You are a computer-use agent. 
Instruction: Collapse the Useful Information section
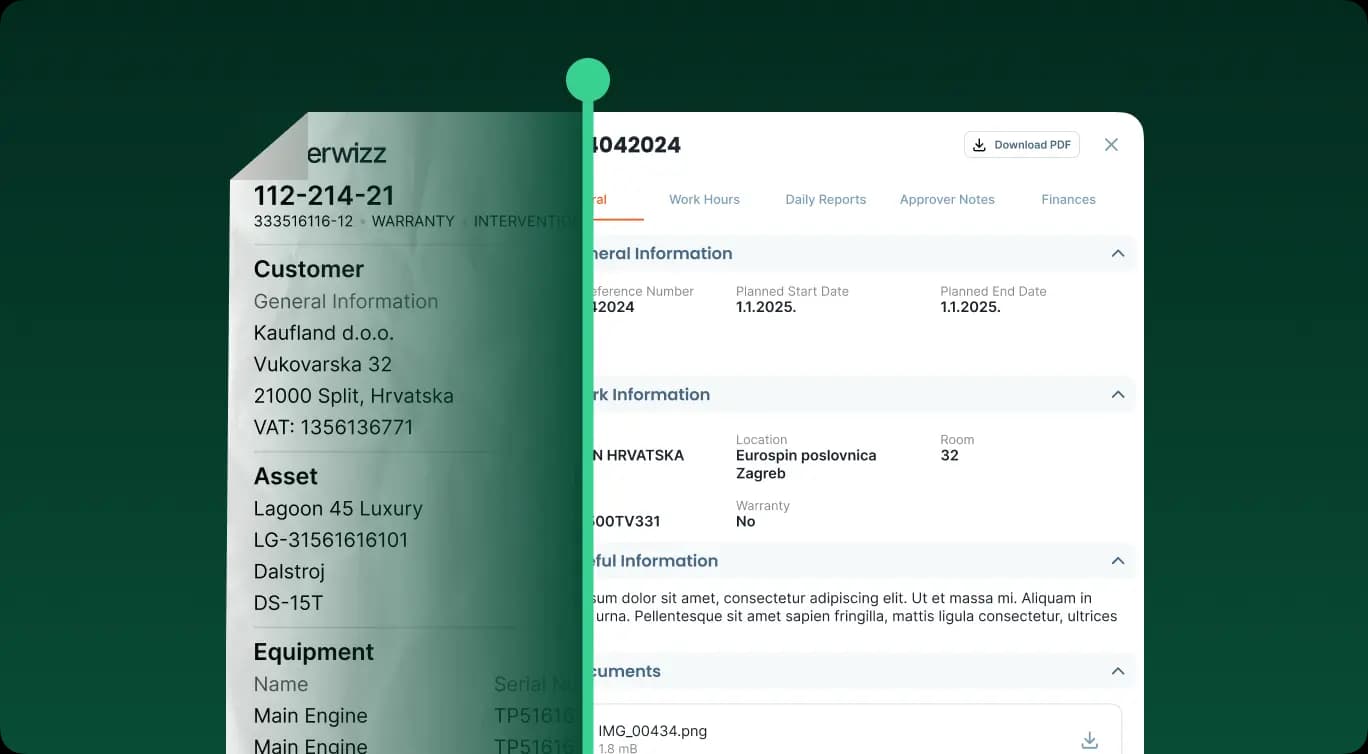(1118, 561)
